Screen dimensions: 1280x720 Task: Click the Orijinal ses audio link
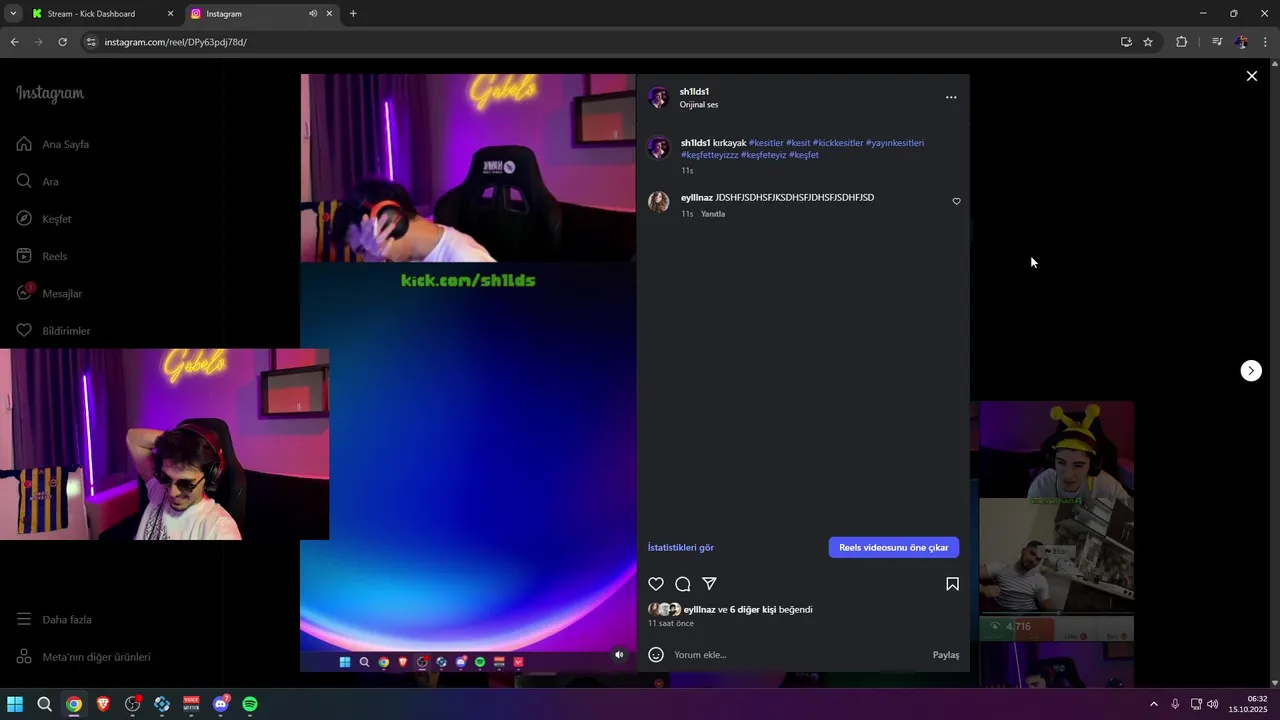[x=699, y=105]
